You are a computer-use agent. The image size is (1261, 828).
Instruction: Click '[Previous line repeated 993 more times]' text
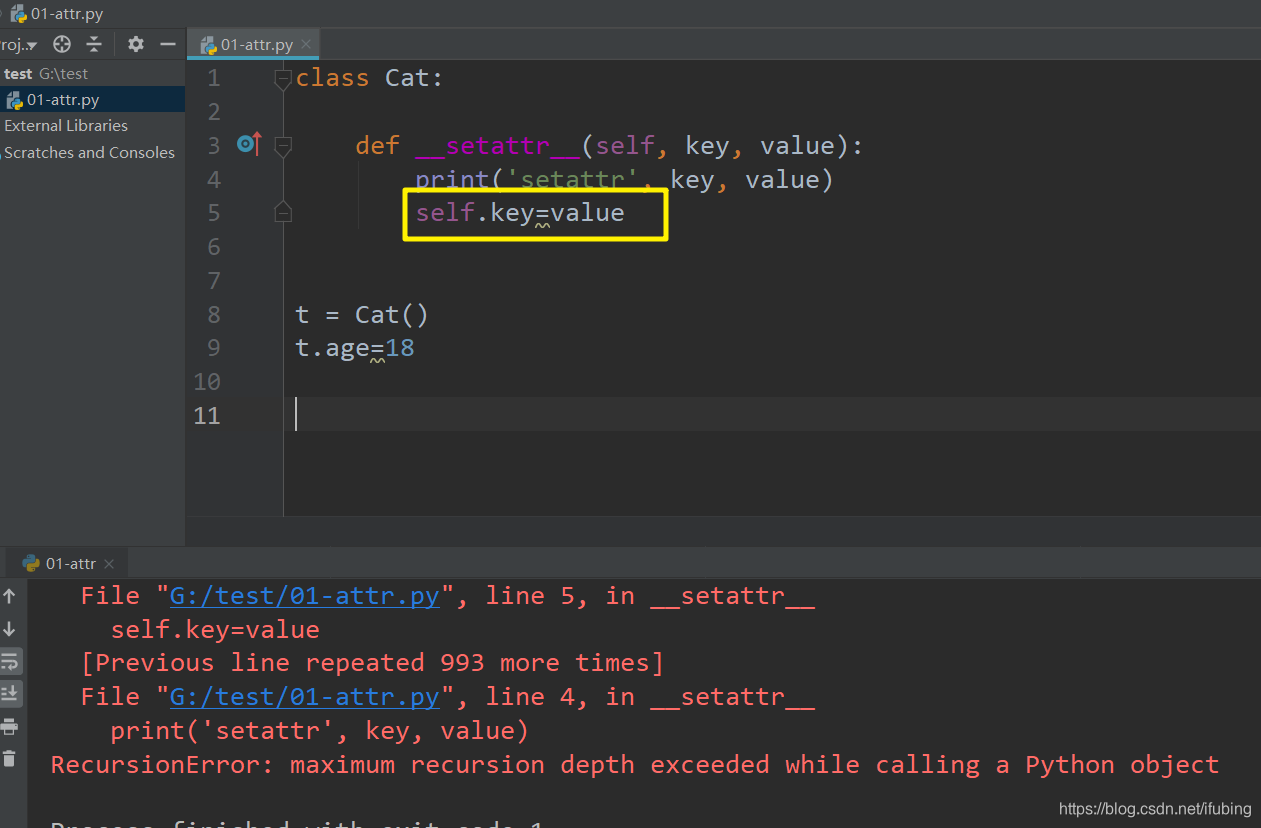click(373, 663)
